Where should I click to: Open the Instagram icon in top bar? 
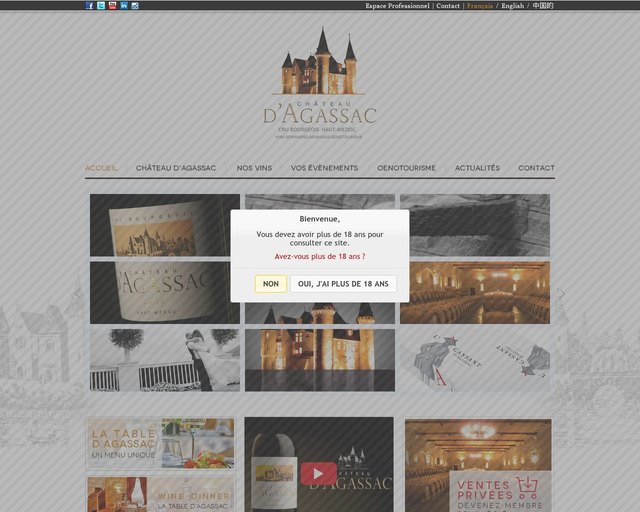135,6
